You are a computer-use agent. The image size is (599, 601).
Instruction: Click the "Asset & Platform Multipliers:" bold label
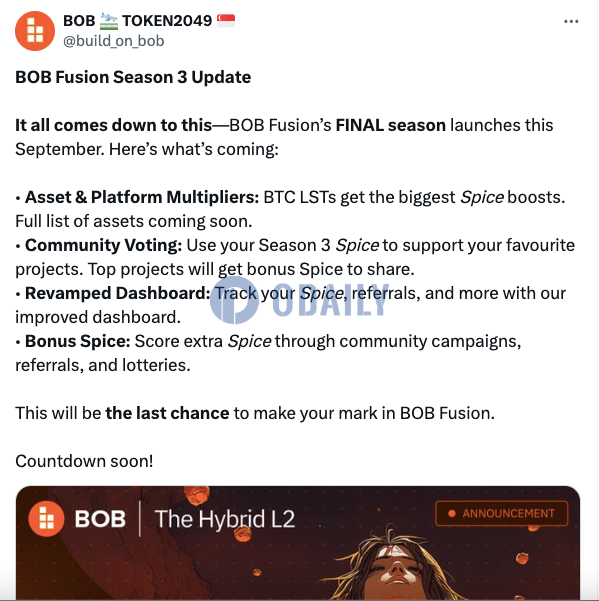point(142,197)
